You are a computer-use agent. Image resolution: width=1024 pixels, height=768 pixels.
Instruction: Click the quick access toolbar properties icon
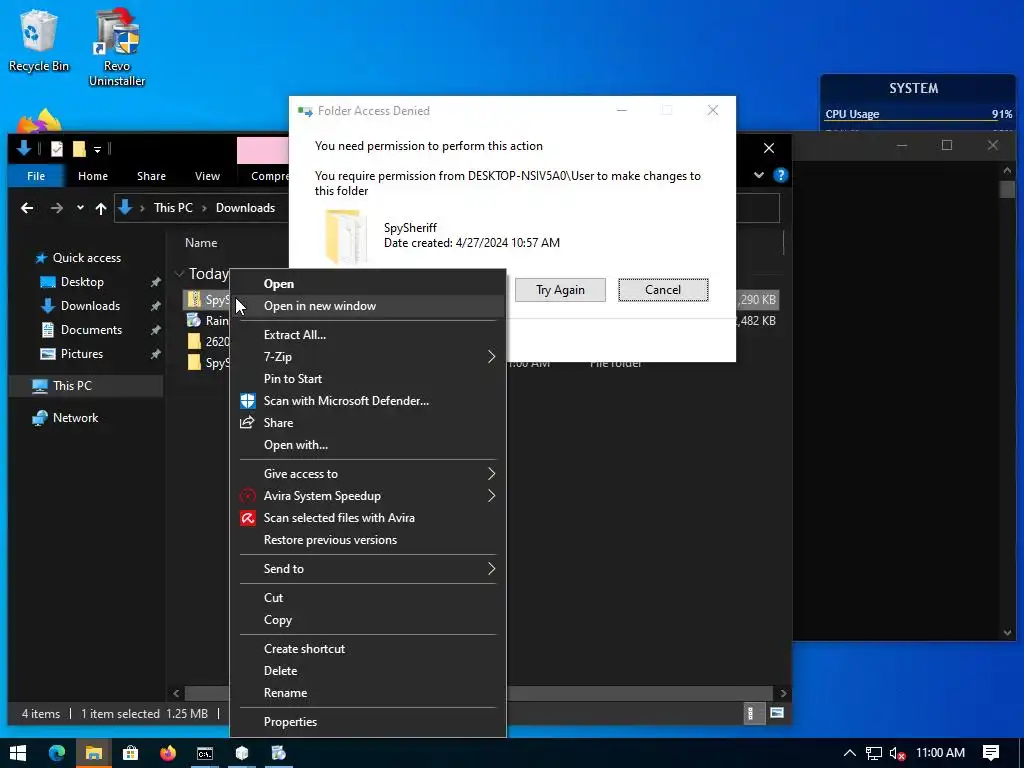click(x=57, y=149)
